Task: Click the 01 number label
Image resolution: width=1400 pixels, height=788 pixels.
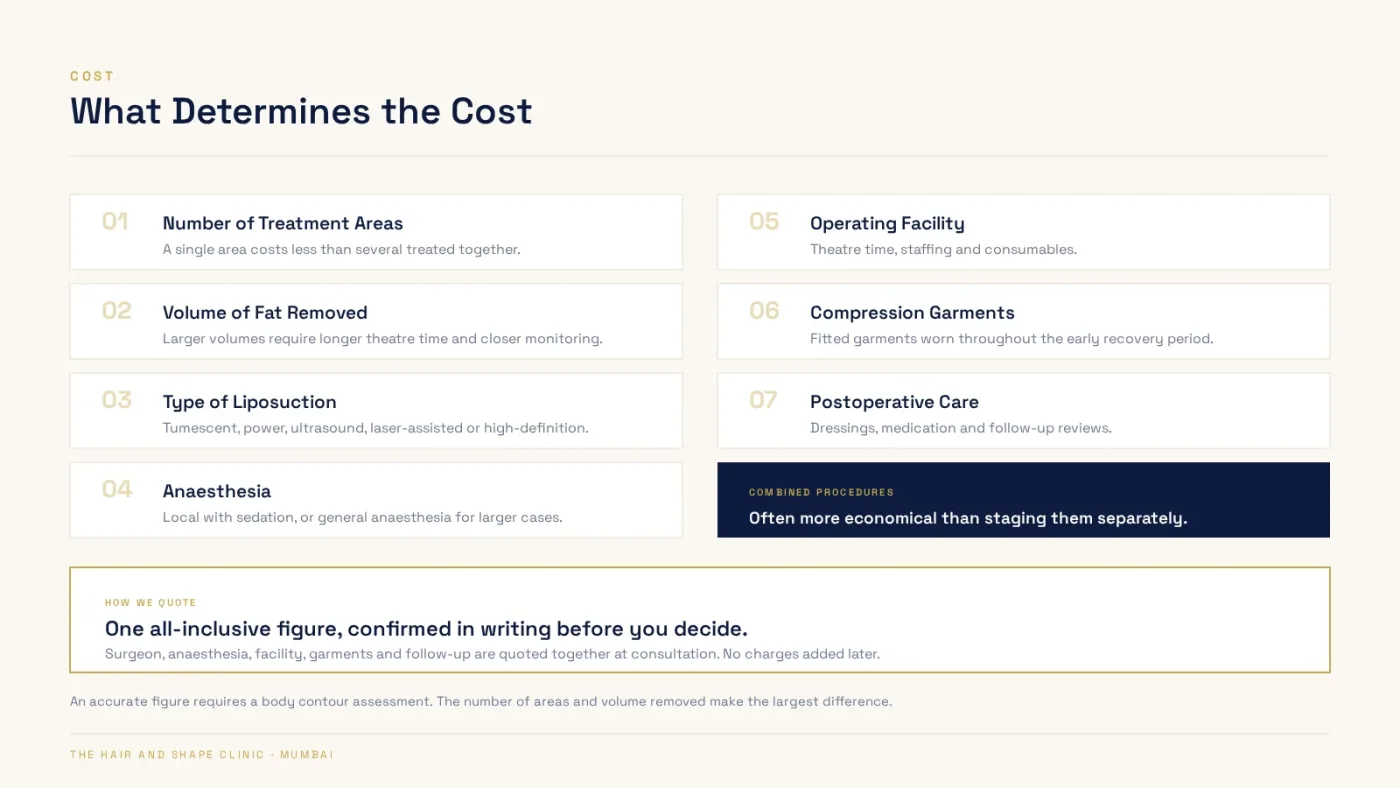Action: click(115, 221)
